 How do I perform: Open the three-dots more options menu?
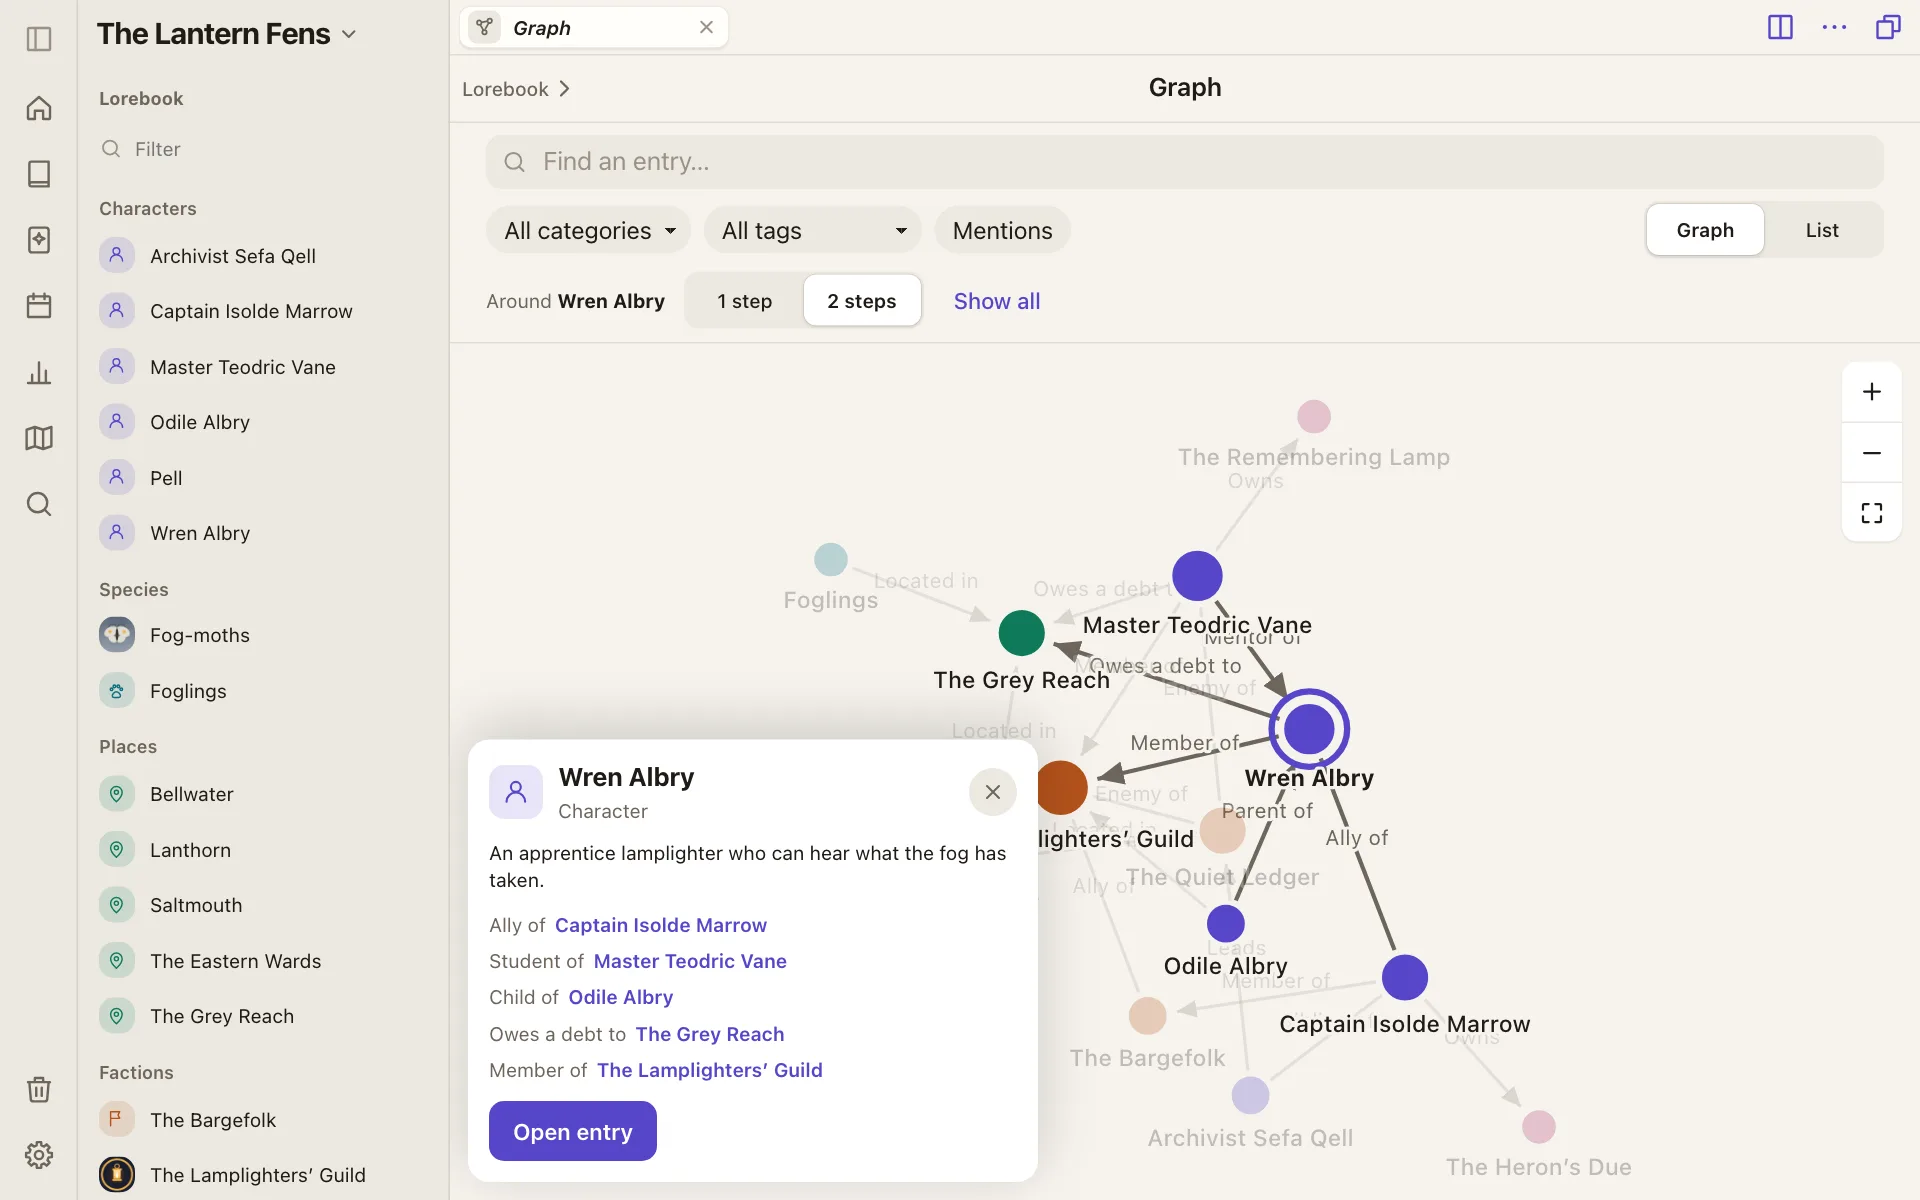coord(1834,27)
